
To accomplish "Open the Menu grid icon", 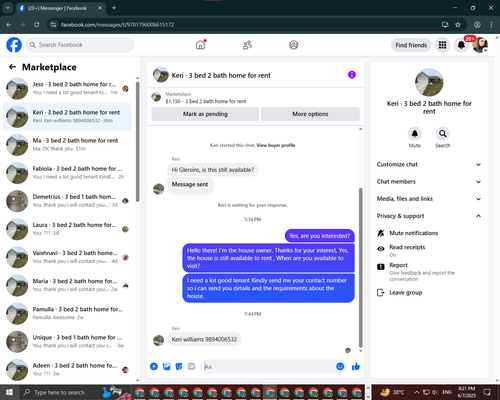I will coord(442,45).
